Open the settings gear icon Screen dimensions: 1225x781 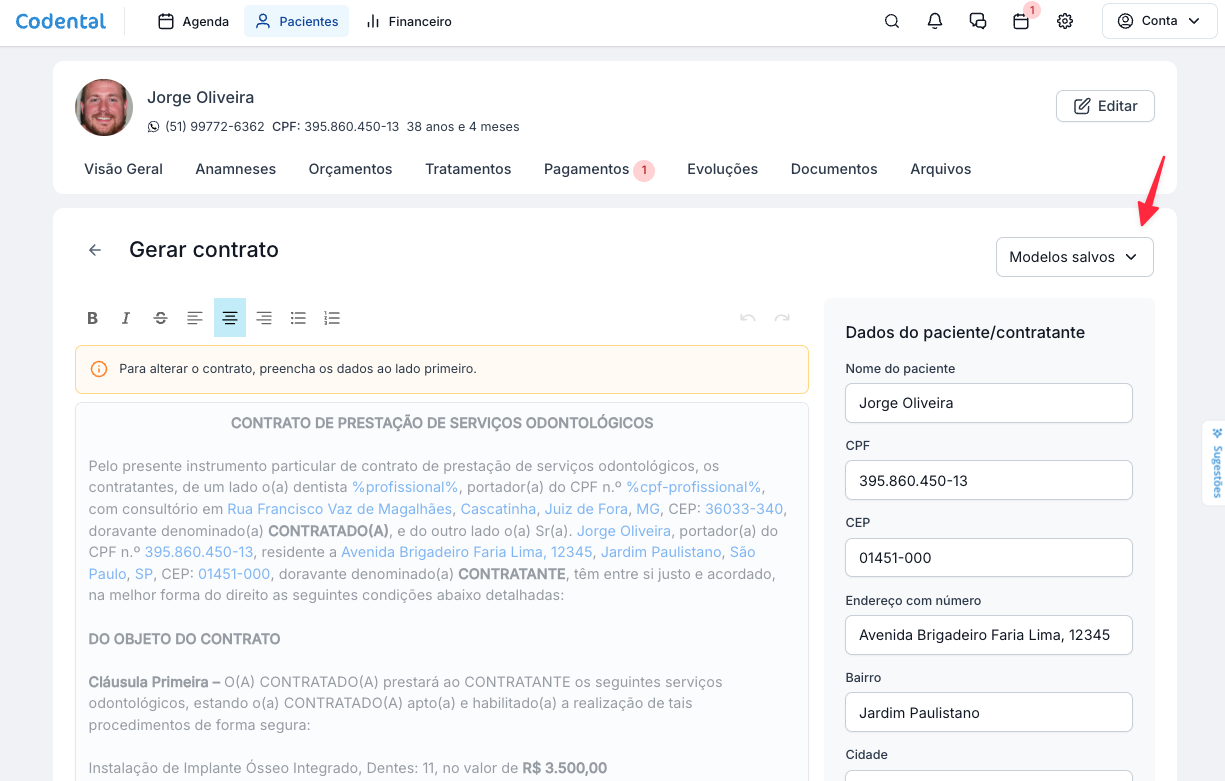(1065, 21)
